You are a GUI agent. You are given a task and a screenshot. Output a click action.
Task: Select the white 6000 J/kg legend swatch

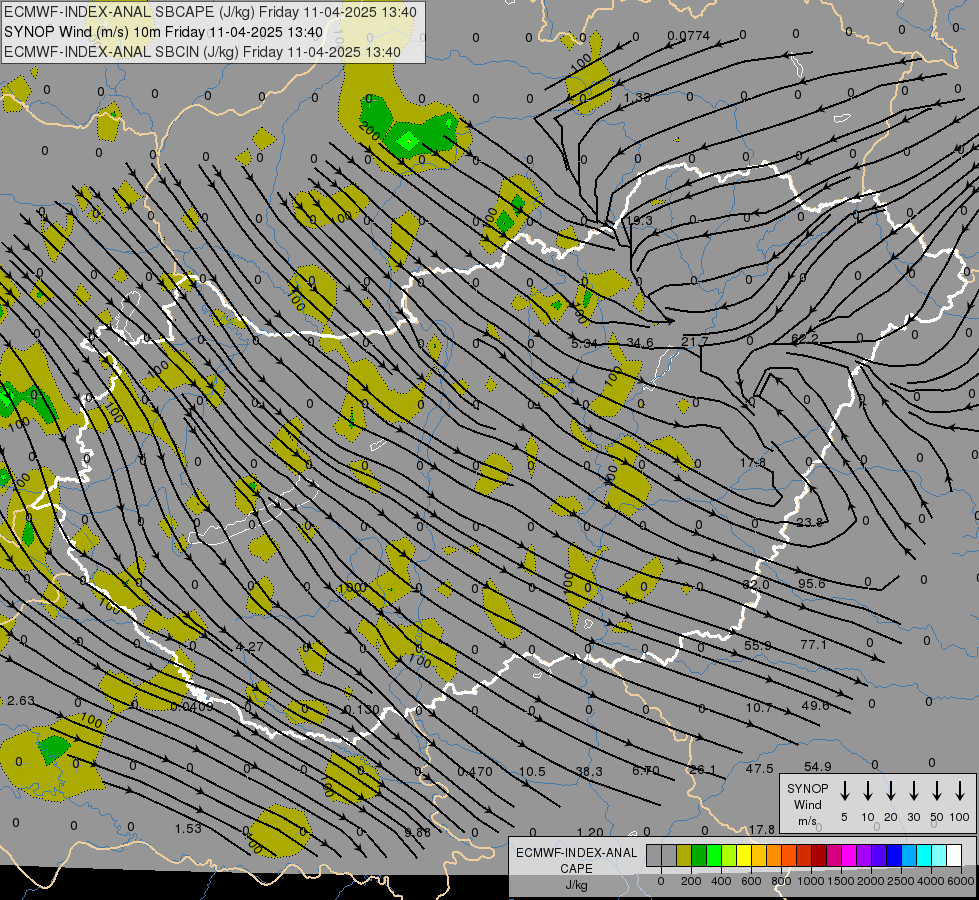[953, 856]
